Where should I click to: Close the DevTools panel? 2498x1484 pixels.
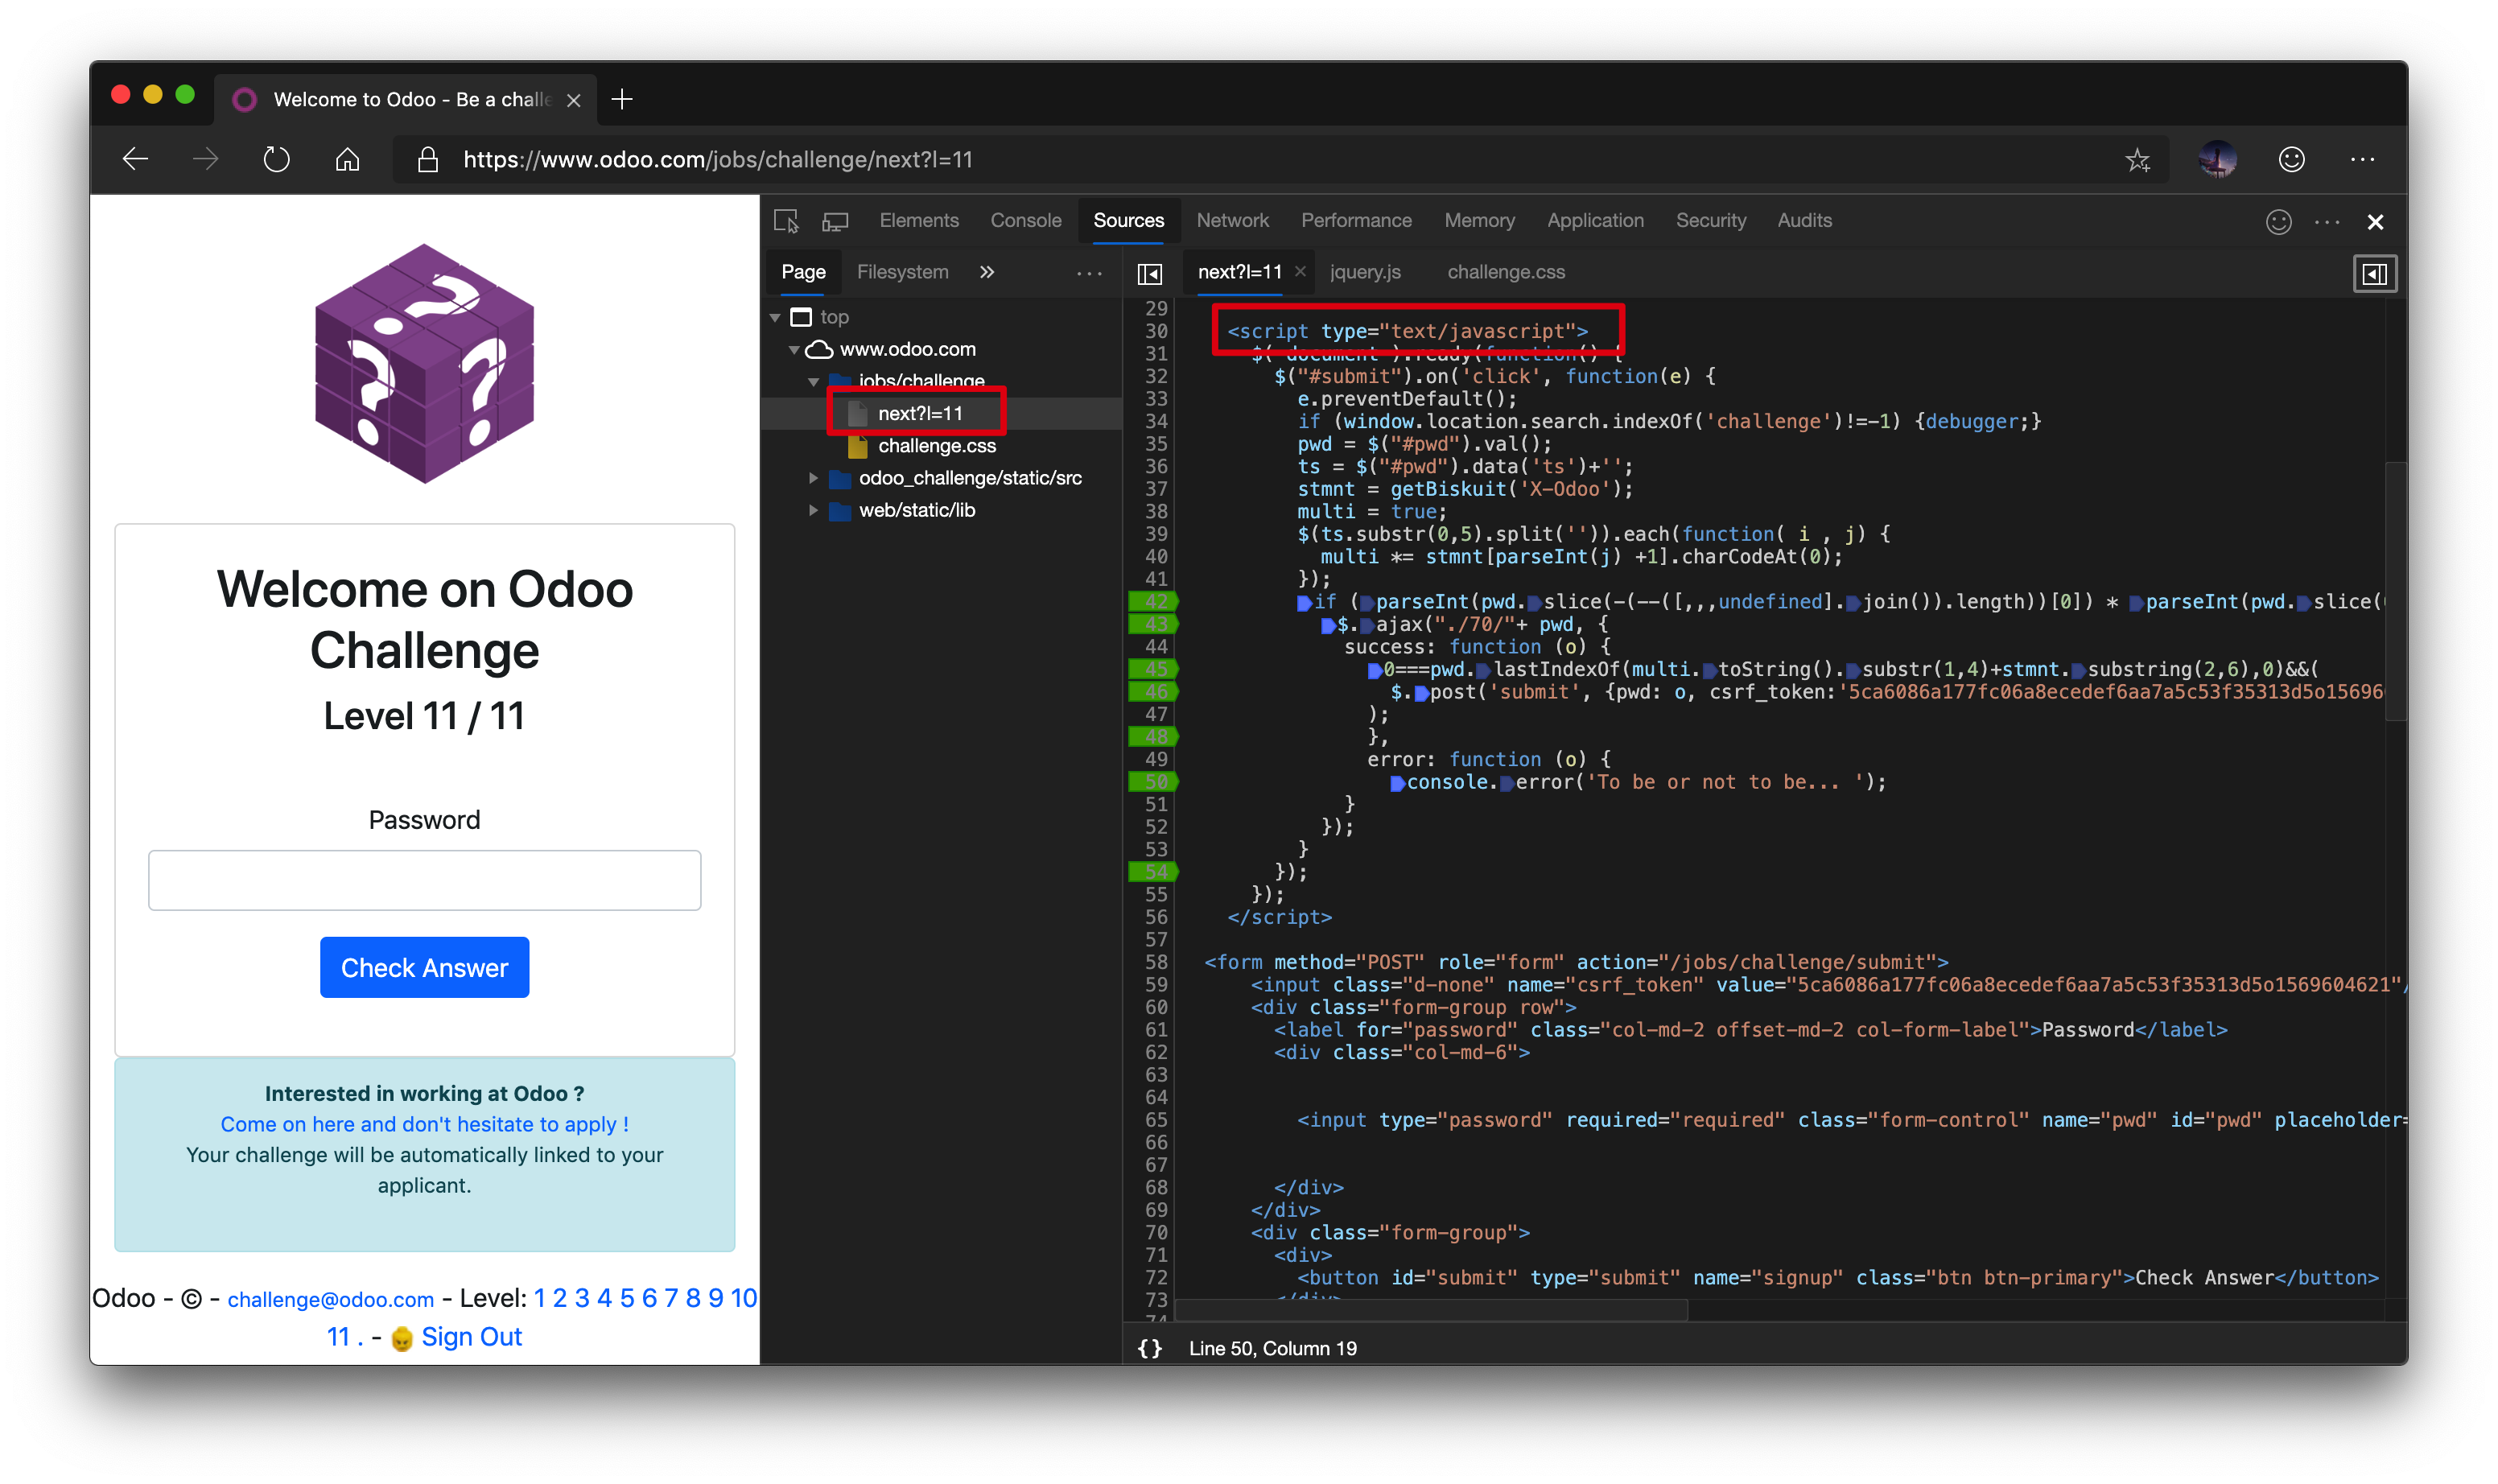coord(2375,222)
